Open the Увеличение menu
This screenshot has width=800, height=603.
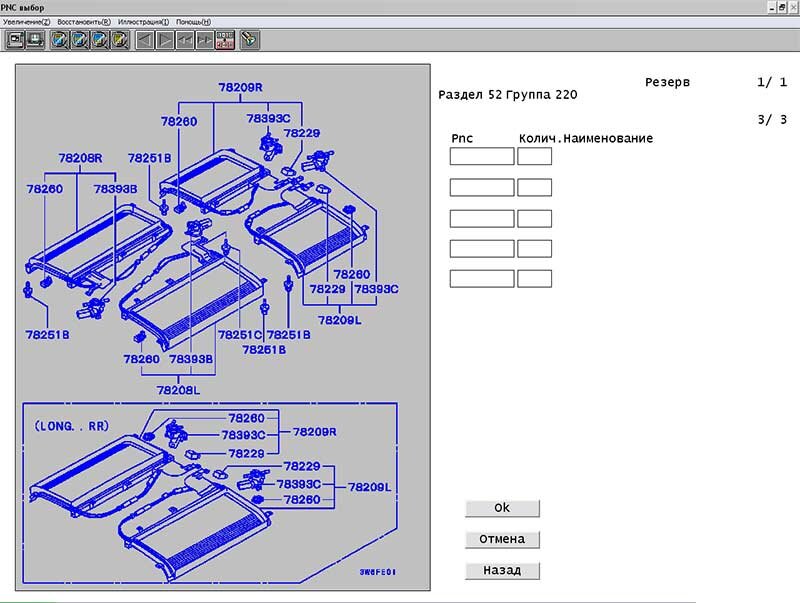tap(27, 21)
